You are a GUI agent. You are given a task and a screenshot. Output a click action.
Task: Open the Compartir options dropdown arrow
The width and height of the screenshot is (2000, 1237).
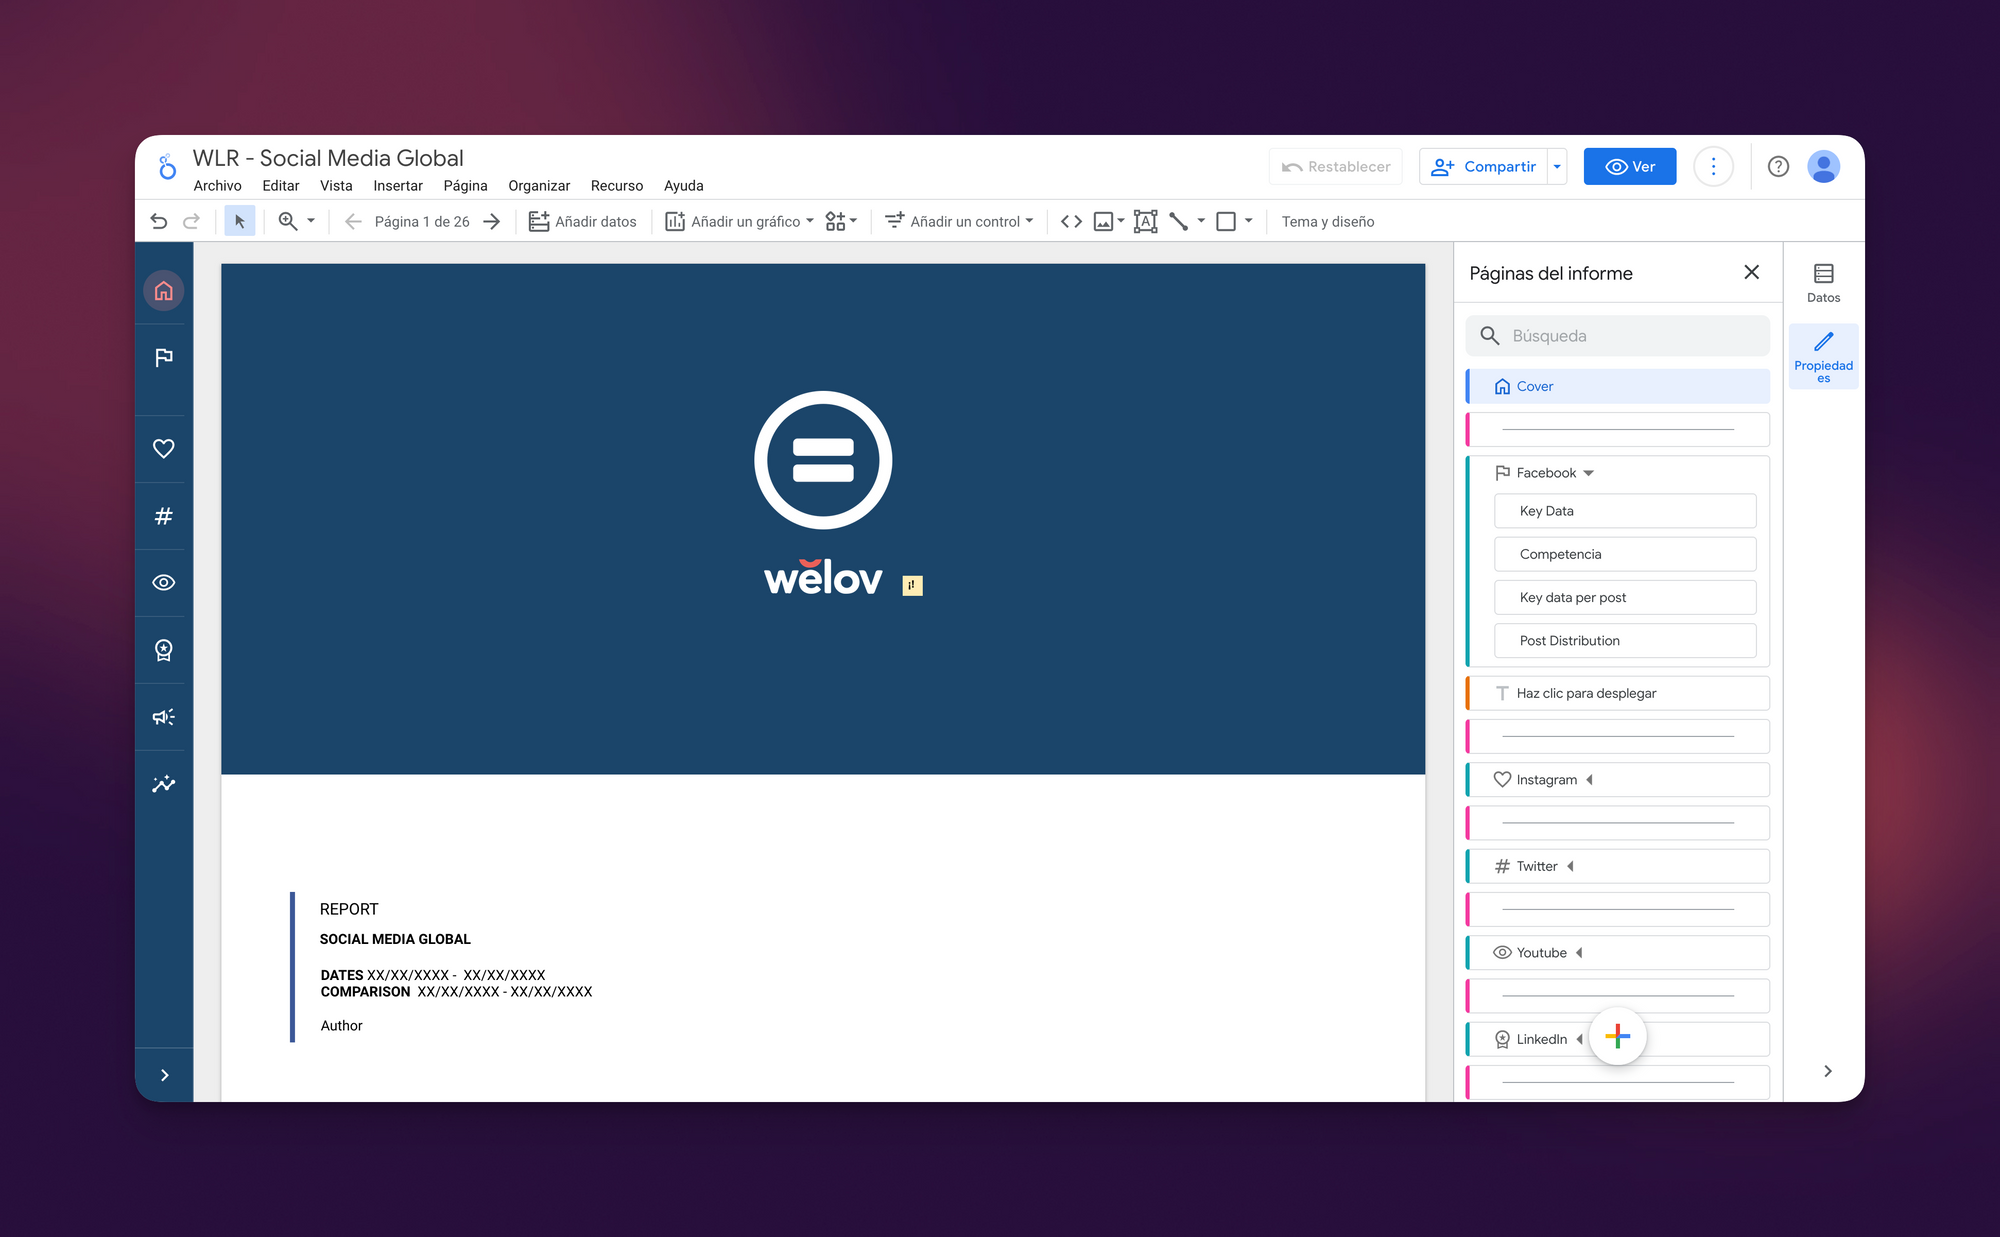pos(1557,167)
